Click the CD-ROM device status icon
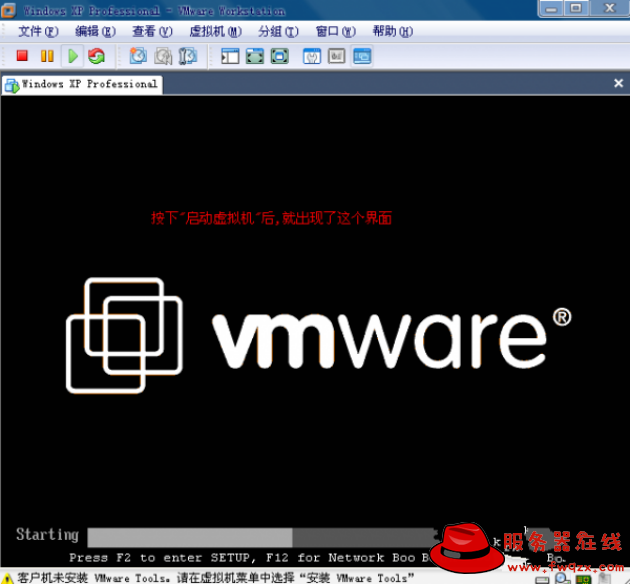The image size is (630, 584). 562,579
